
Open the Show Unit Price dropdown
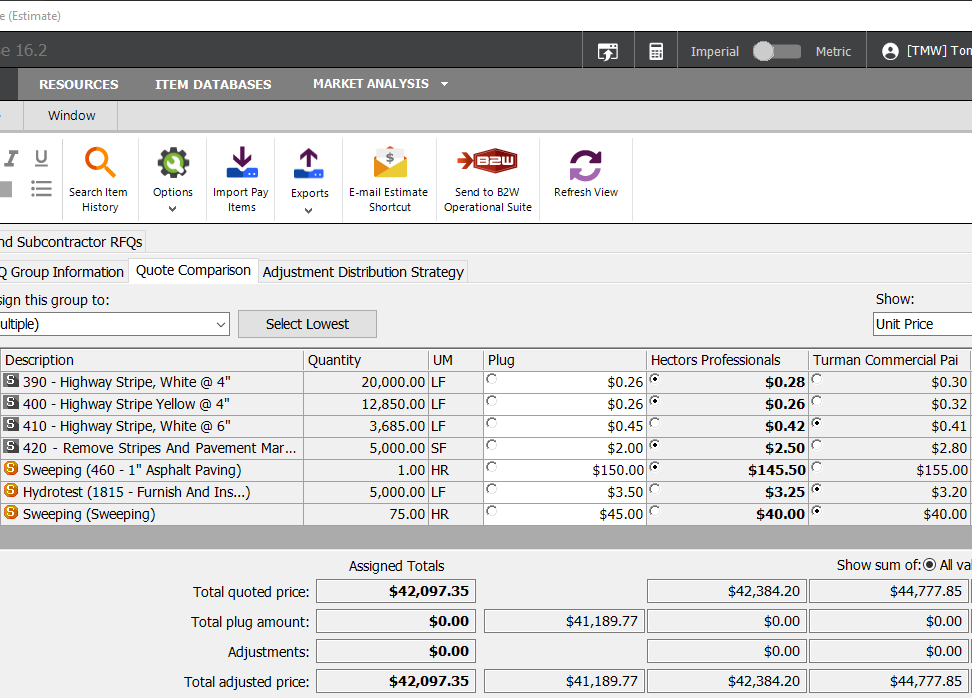(x=922, y=324)
